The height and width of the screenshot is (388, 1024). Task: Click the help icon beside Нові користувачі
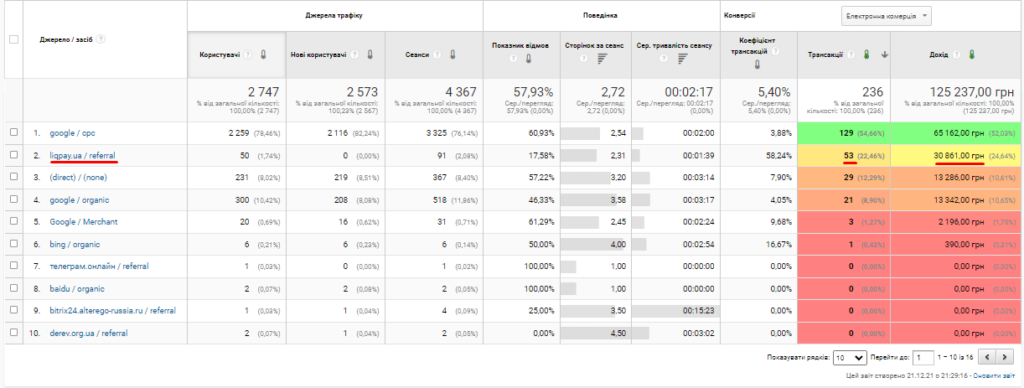[354, 55]
